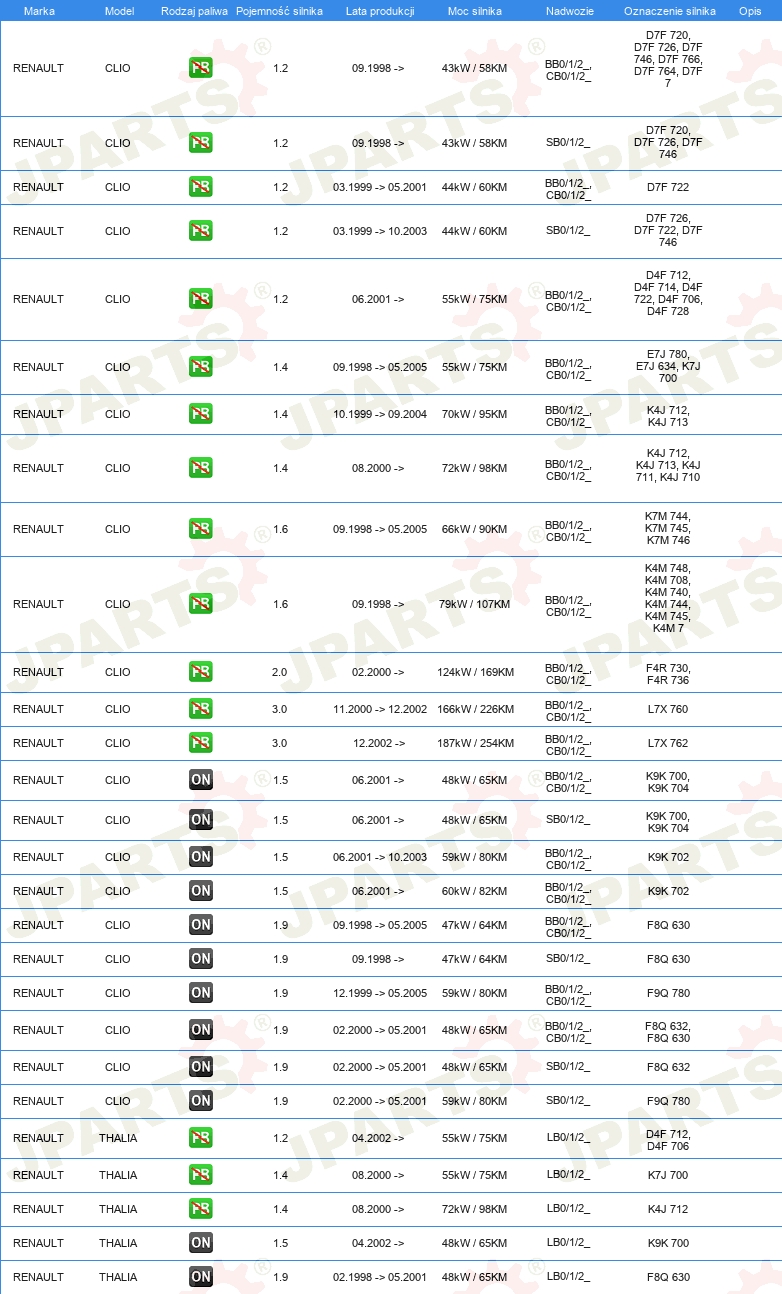Select the 60kW / 82KM power cell
The width and height of the screenshot is (782, 1294).
475,891
